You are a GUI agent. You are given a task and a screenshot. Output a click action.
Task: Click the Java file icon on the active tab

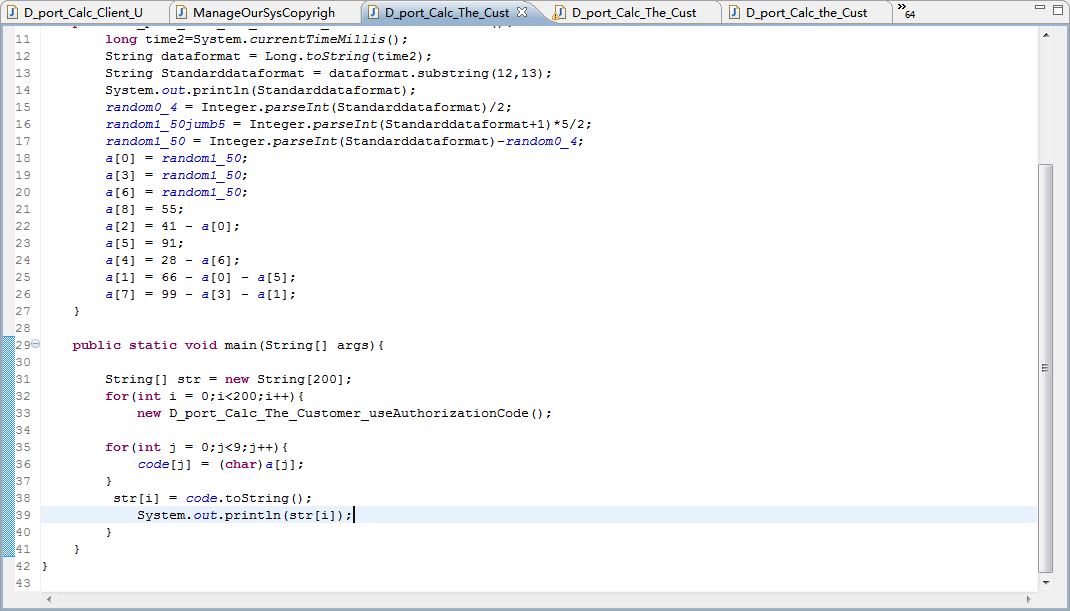click(x=373, y=12)
